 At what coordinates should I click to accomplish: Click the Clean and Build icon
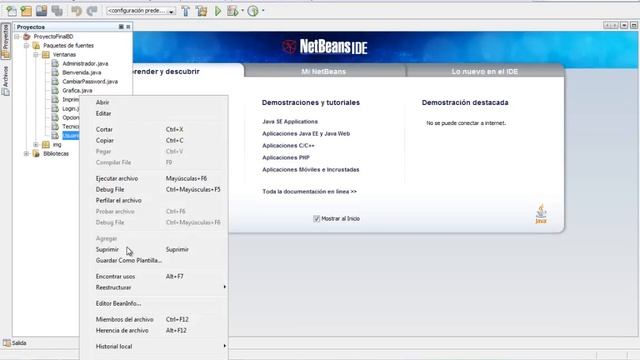(202, 11)
